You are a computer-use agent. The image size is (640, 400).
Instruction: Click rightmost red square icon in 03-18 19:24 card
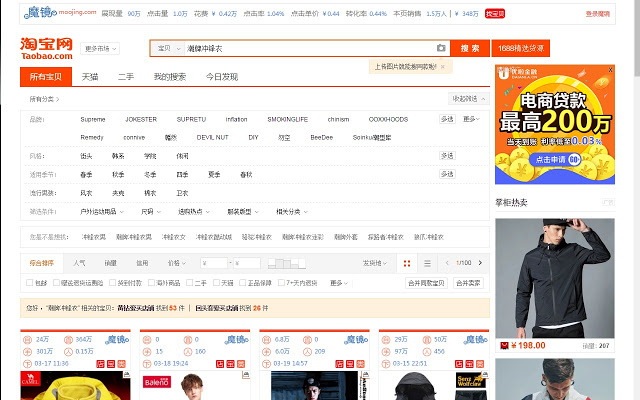point(241,364)
